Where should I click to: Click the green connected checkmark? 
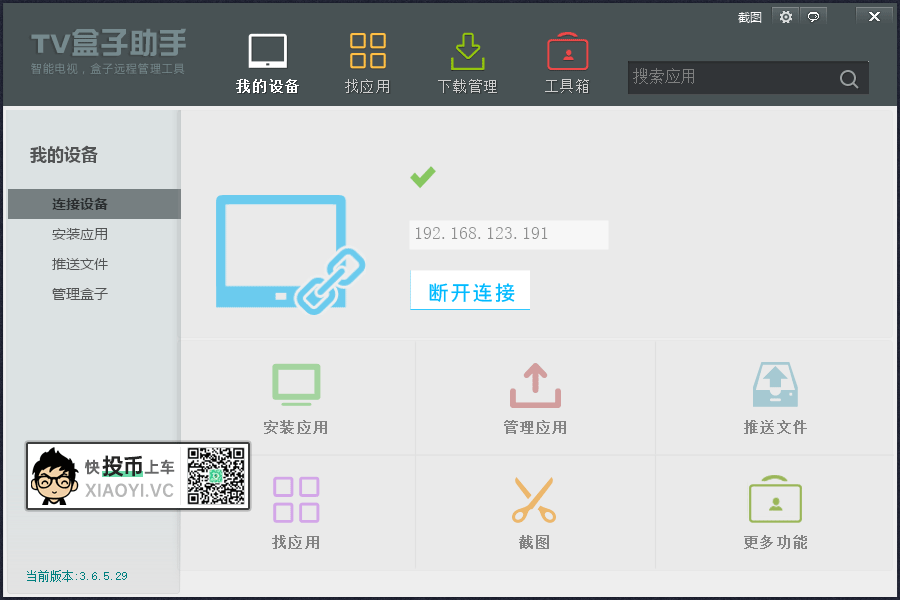(x=423, y=177)
